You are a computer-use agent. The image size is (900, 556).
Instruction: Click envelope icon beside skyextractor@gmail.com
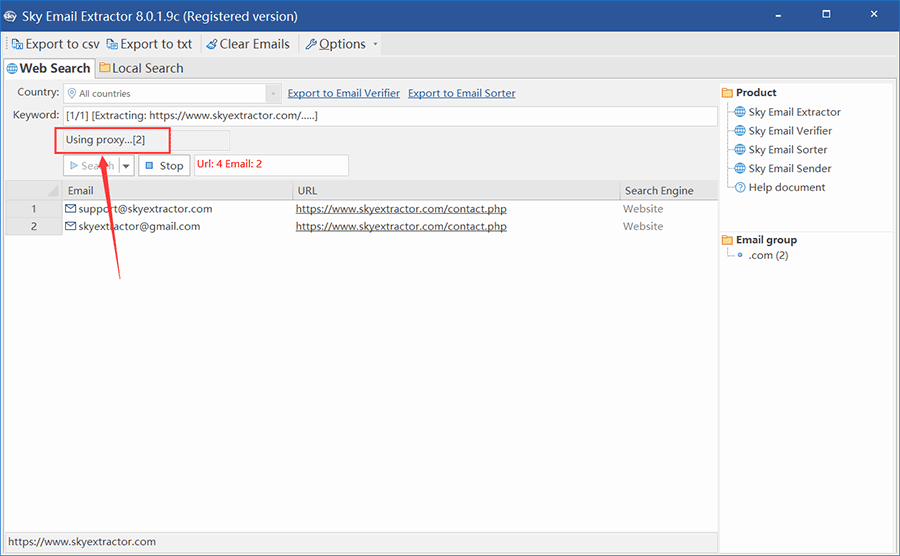coord(71,226)
